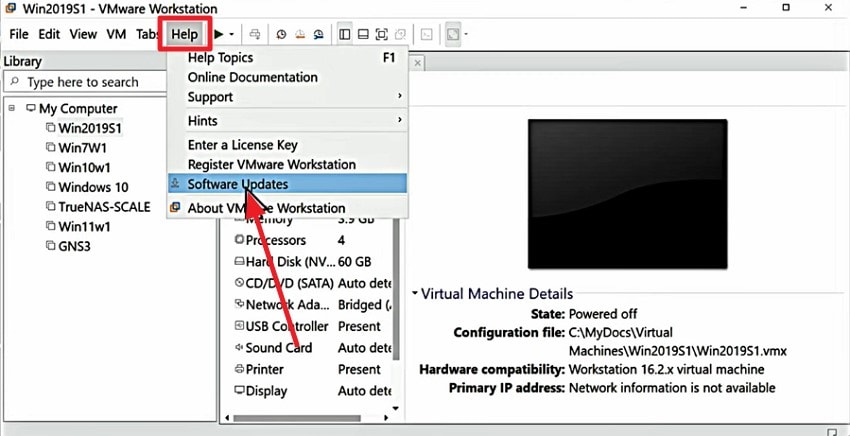Click the Network Adapter icon

[239, 304]
